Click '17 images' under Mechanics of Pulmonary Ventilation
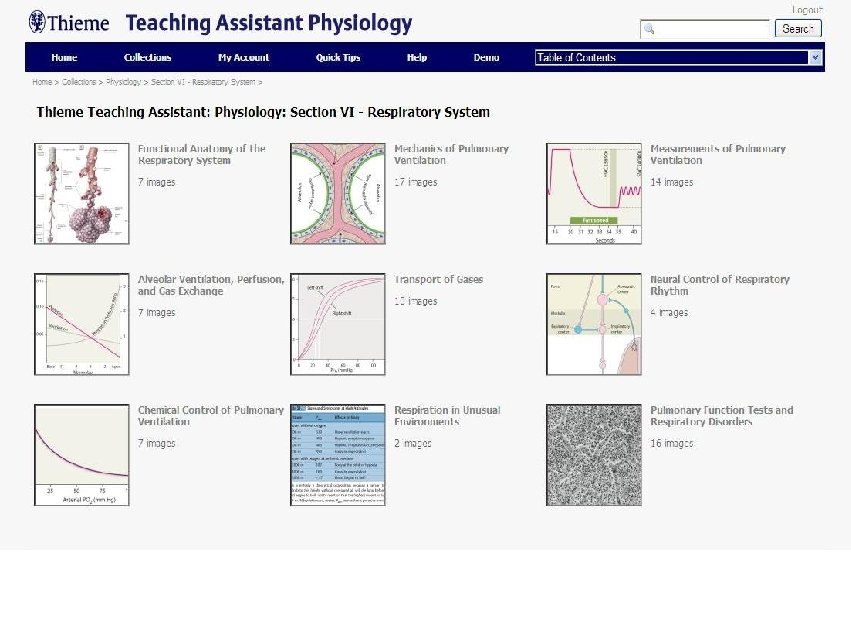Viewport: 851px width, 624px height. tap(416, 182)
